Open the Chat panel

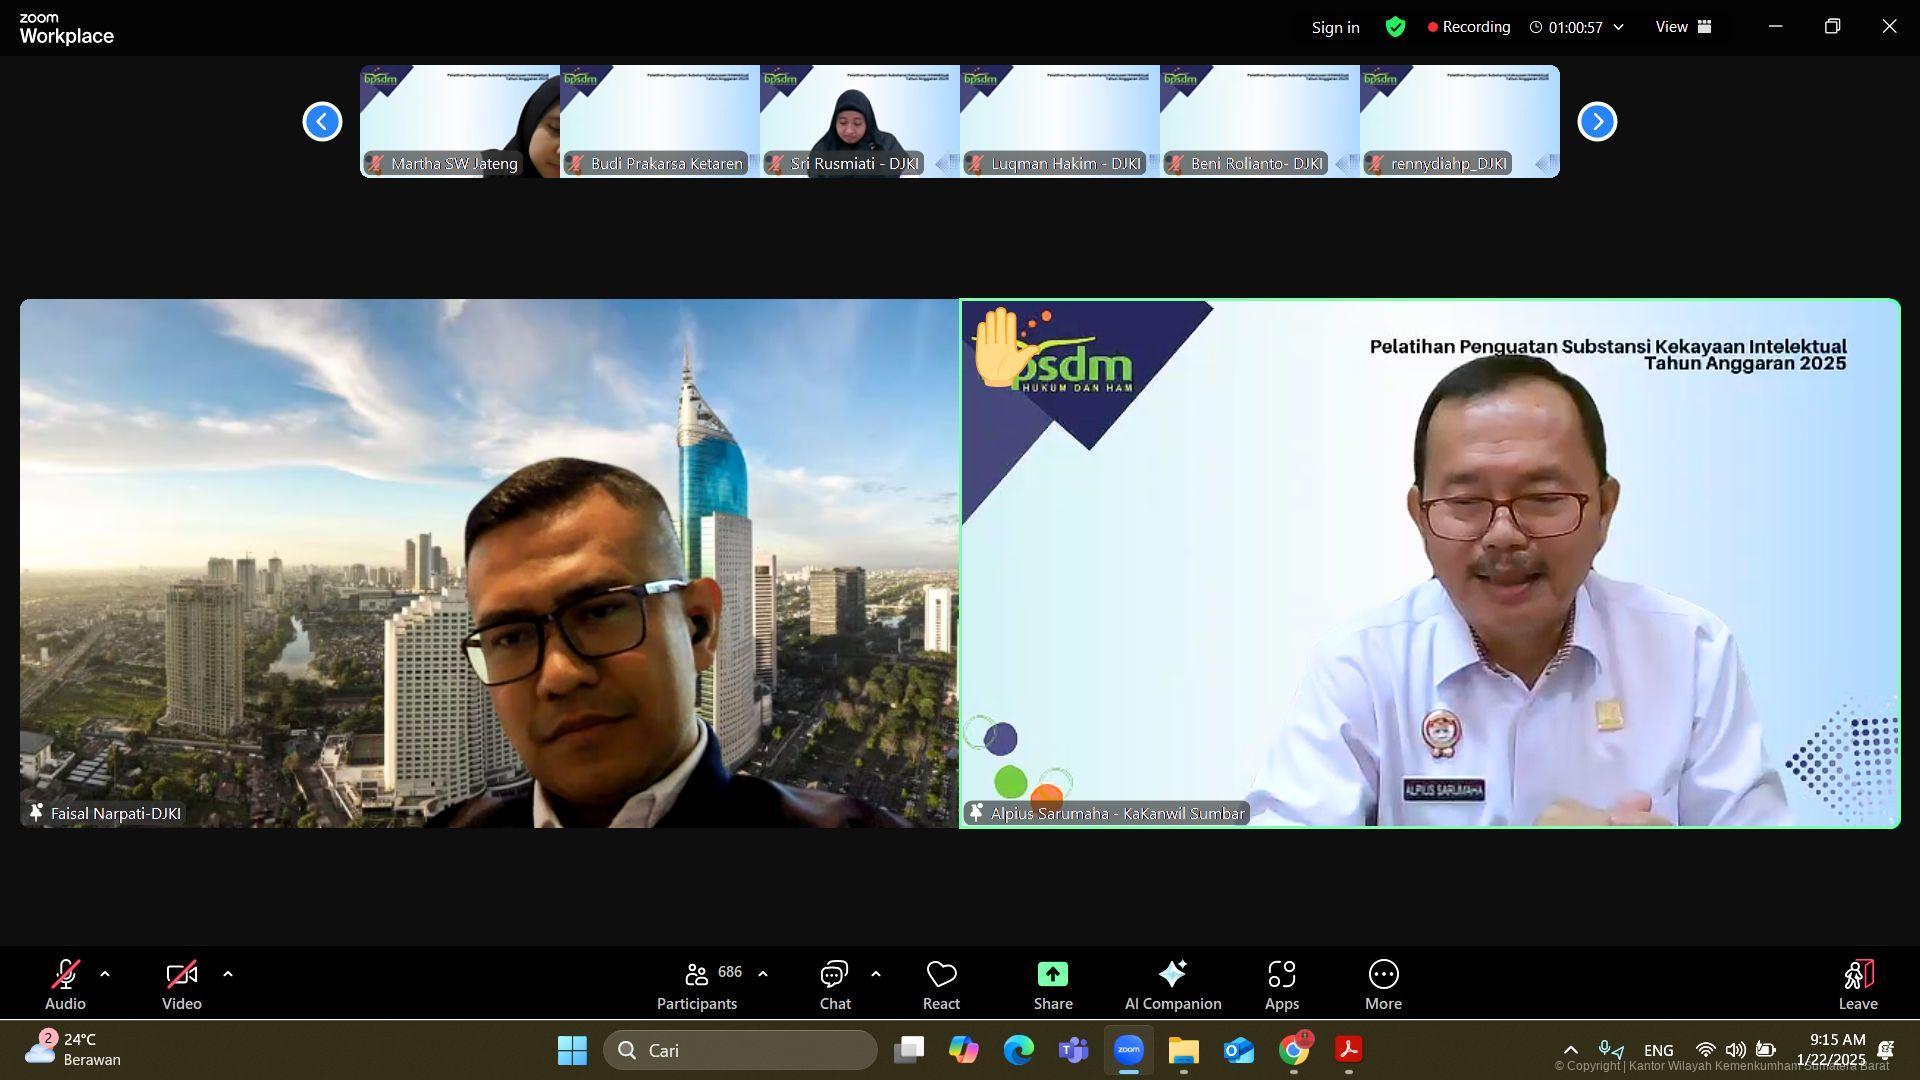[834, 985]
